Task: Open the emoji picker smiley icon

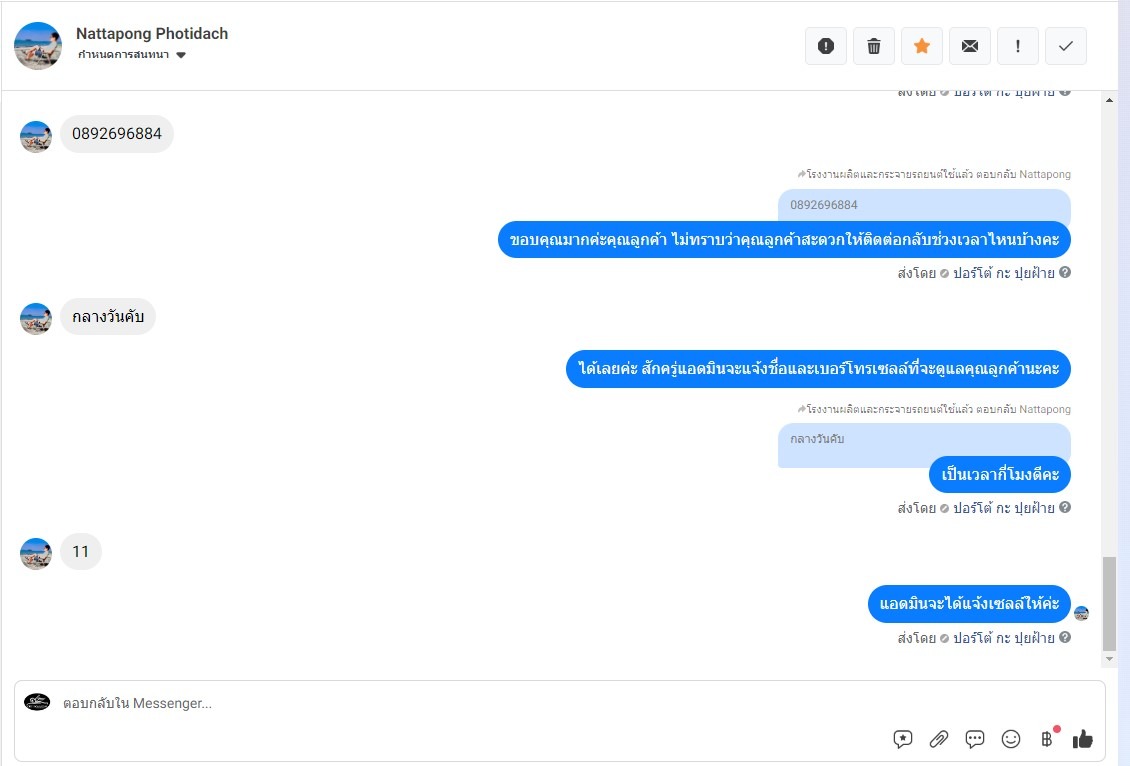Action: coord(1011,739)
